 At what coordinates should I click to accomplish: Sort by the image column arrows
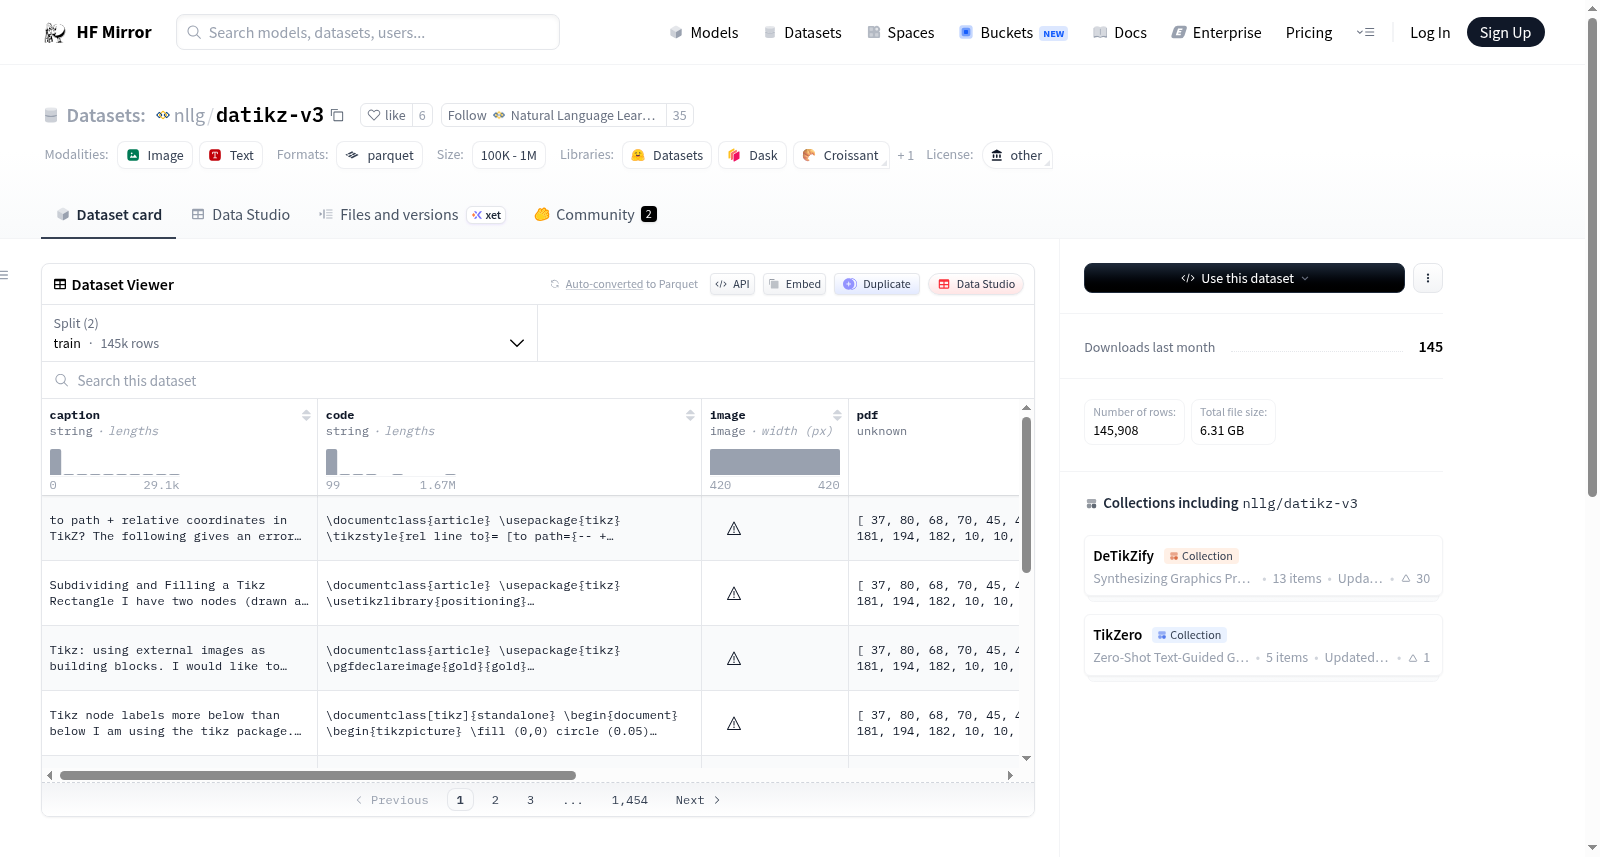[x=837, y=415]
